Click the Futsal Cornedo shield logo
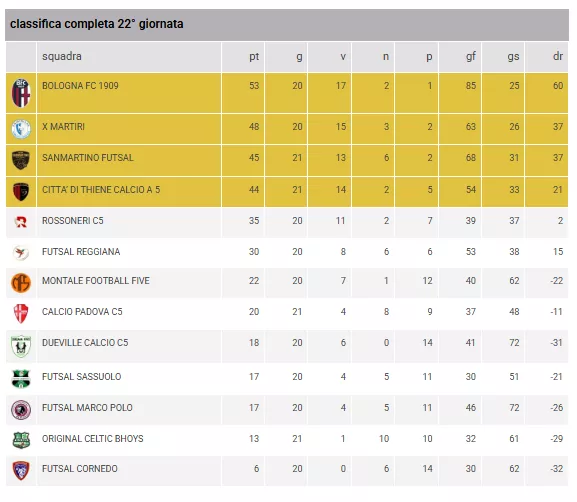The width and height of the screenshot is (577, 502). [x=21, y=470]
